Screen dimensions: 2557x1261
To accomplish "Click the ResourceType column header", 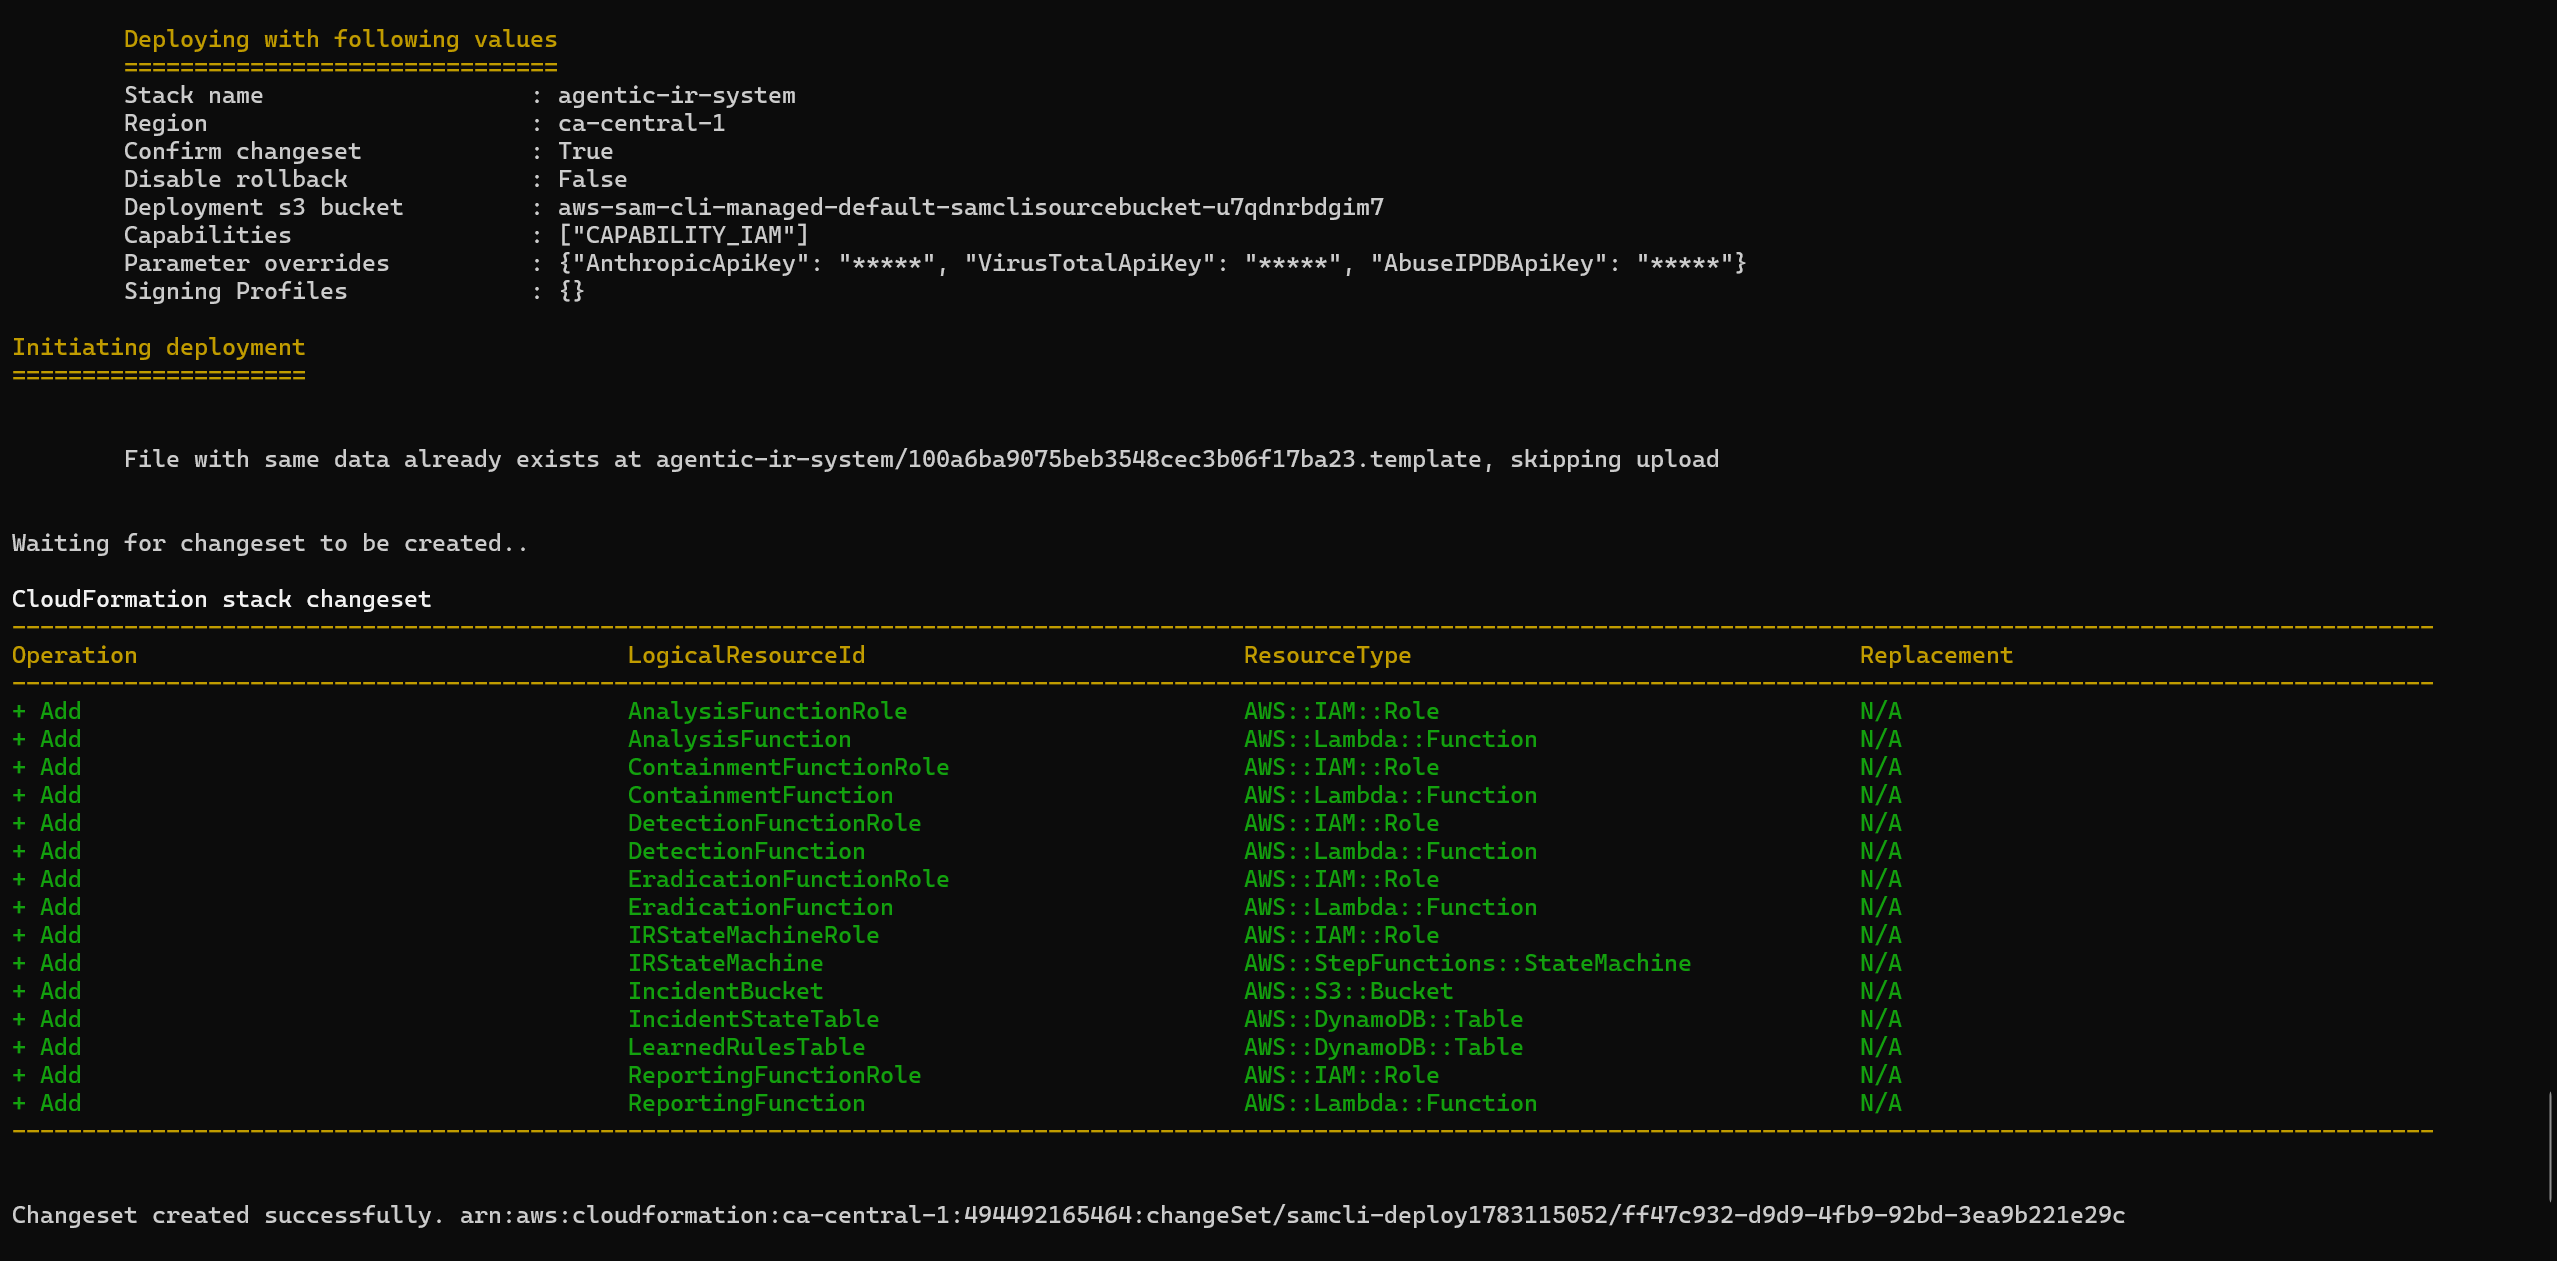I will pyautogui.click(x=1327, y=655).
